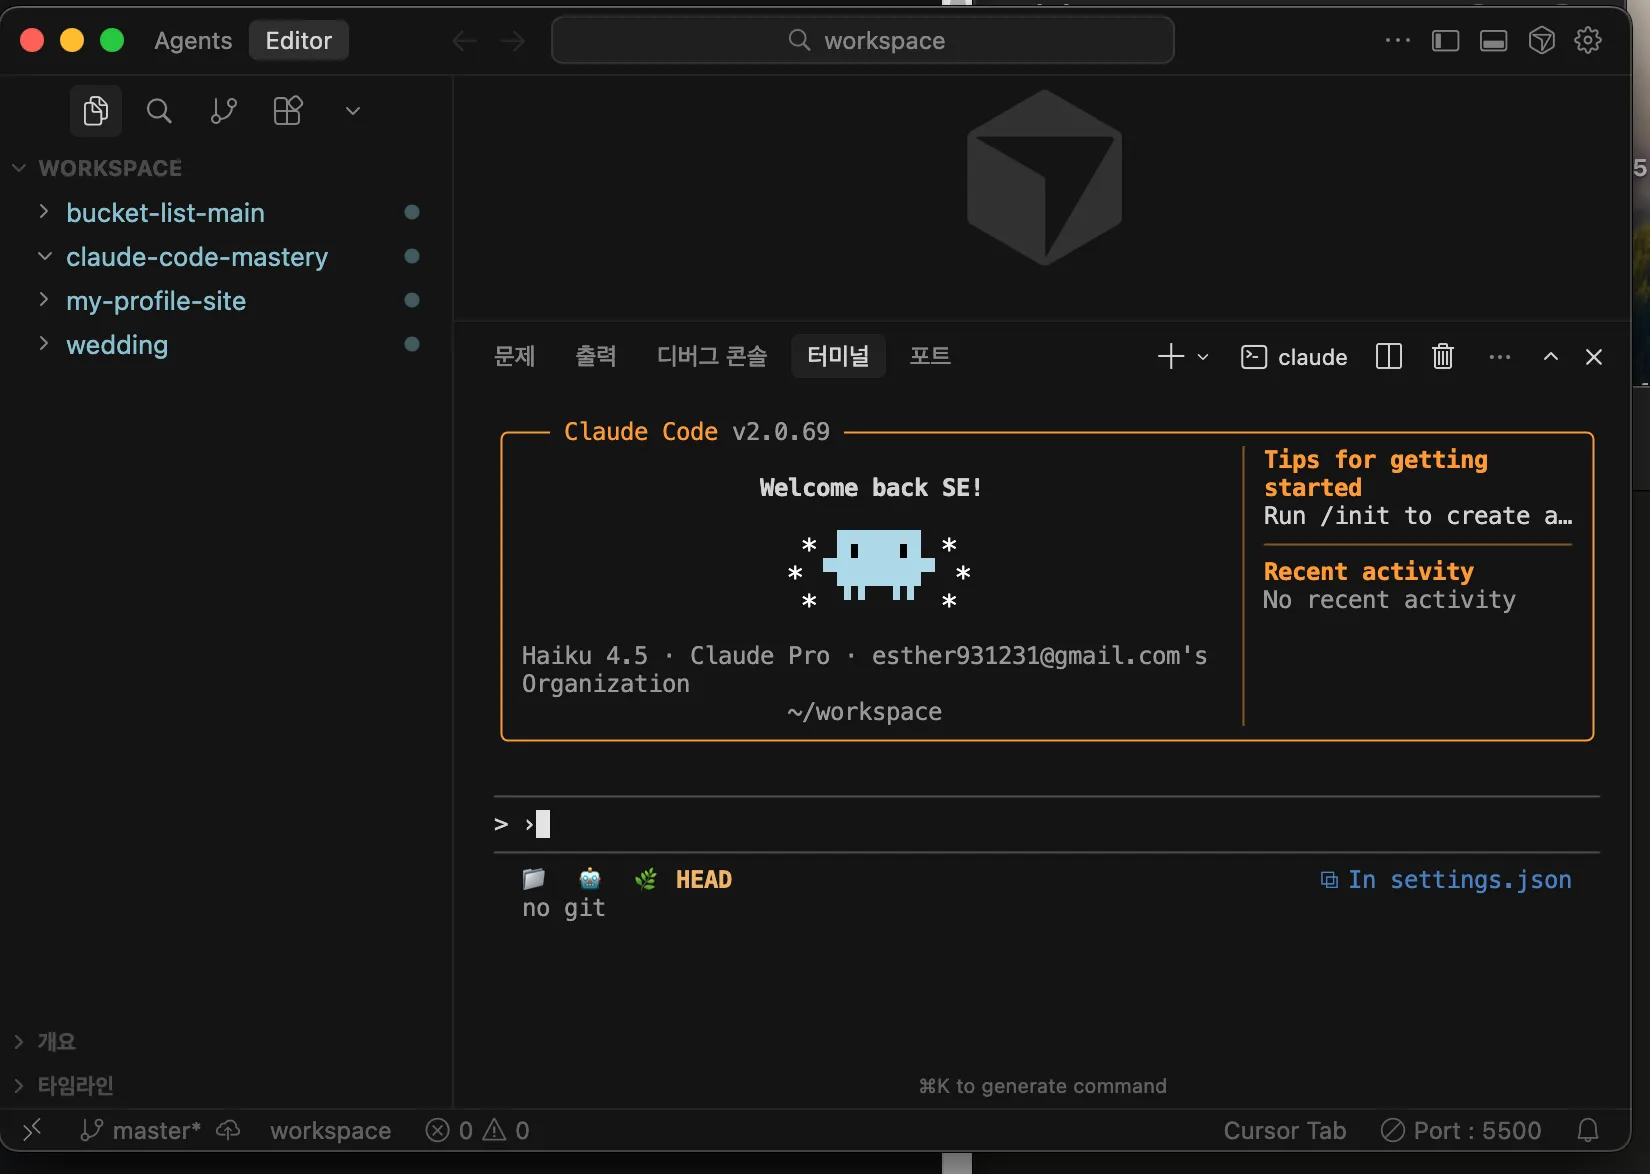Open the Search view in sidebar
Image resolution: width=1650 pixels, height=1174 pixels.
159,110
